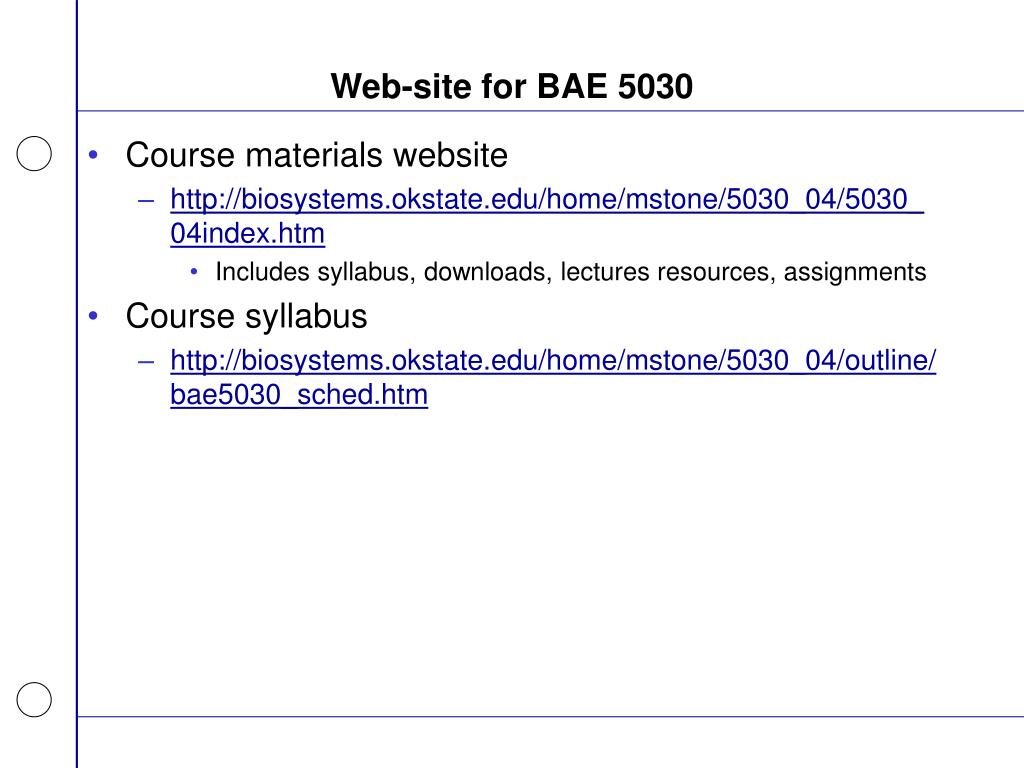This screenshot has width=1024, height=768.
Task: Select the "Includes syllabus, downloads" sub-bullet text
Action: tap(381, 272)
